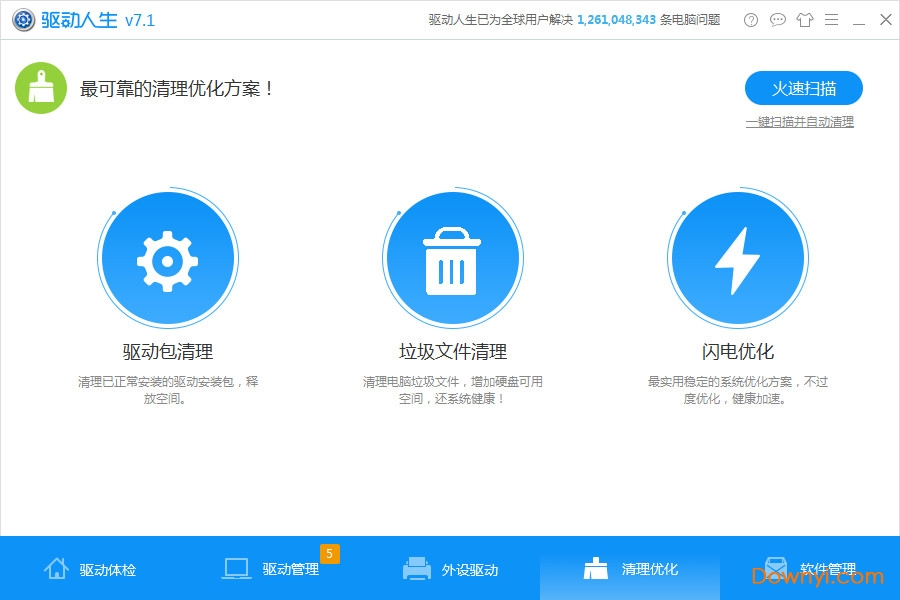Click the 驱动人生 logo icon
The width and height of the screenshot is (900, 600).
pos(22,18)
